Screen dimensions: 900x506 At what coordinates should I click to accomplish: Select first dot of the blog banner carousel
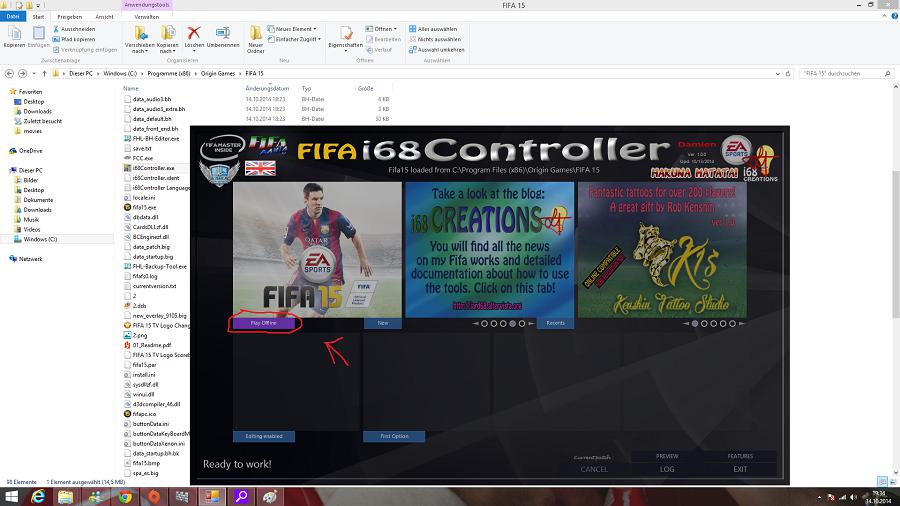pos(484,324)
